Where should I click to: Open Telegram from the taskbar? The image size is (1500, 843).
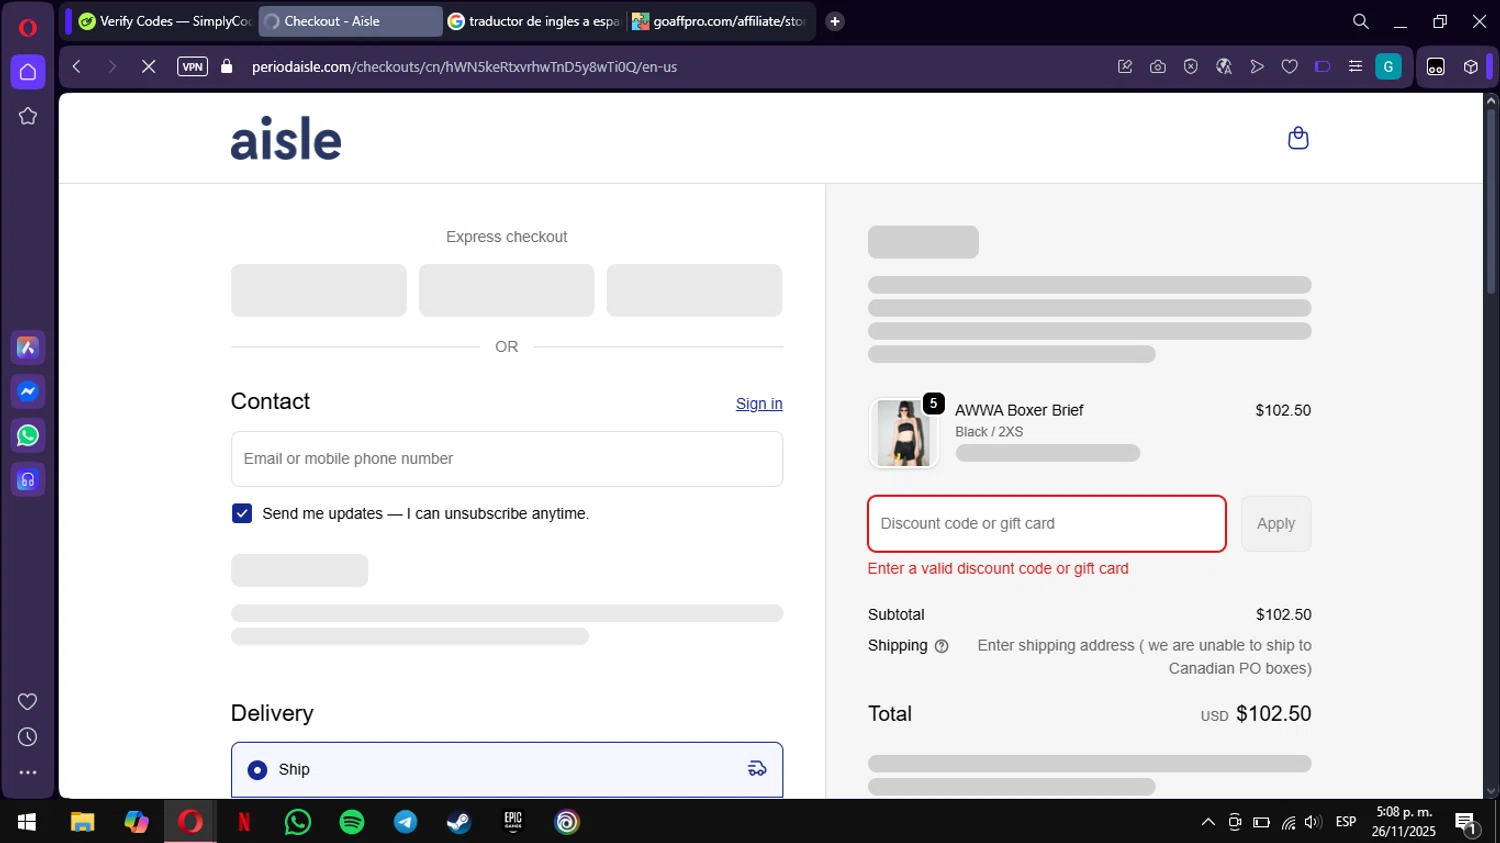pos(406,822)
